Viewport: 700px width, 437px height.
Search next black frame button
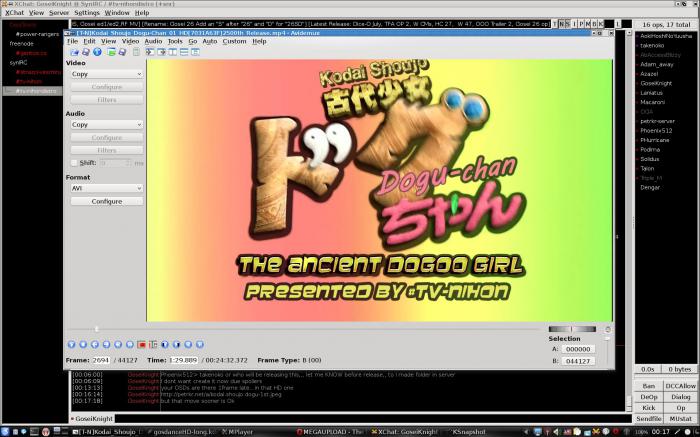coord(176,344)
